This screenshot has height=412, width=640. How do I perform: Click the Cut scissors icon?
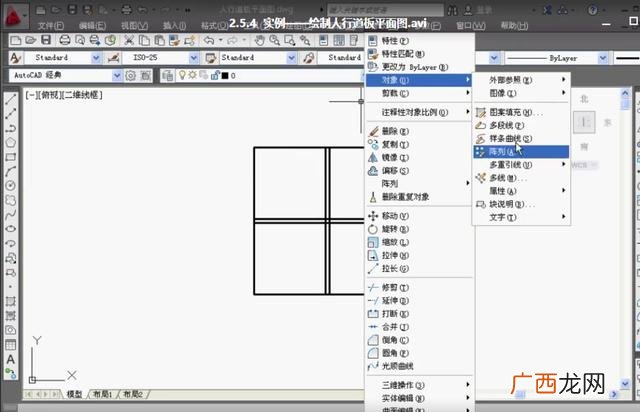coord(129,40)
